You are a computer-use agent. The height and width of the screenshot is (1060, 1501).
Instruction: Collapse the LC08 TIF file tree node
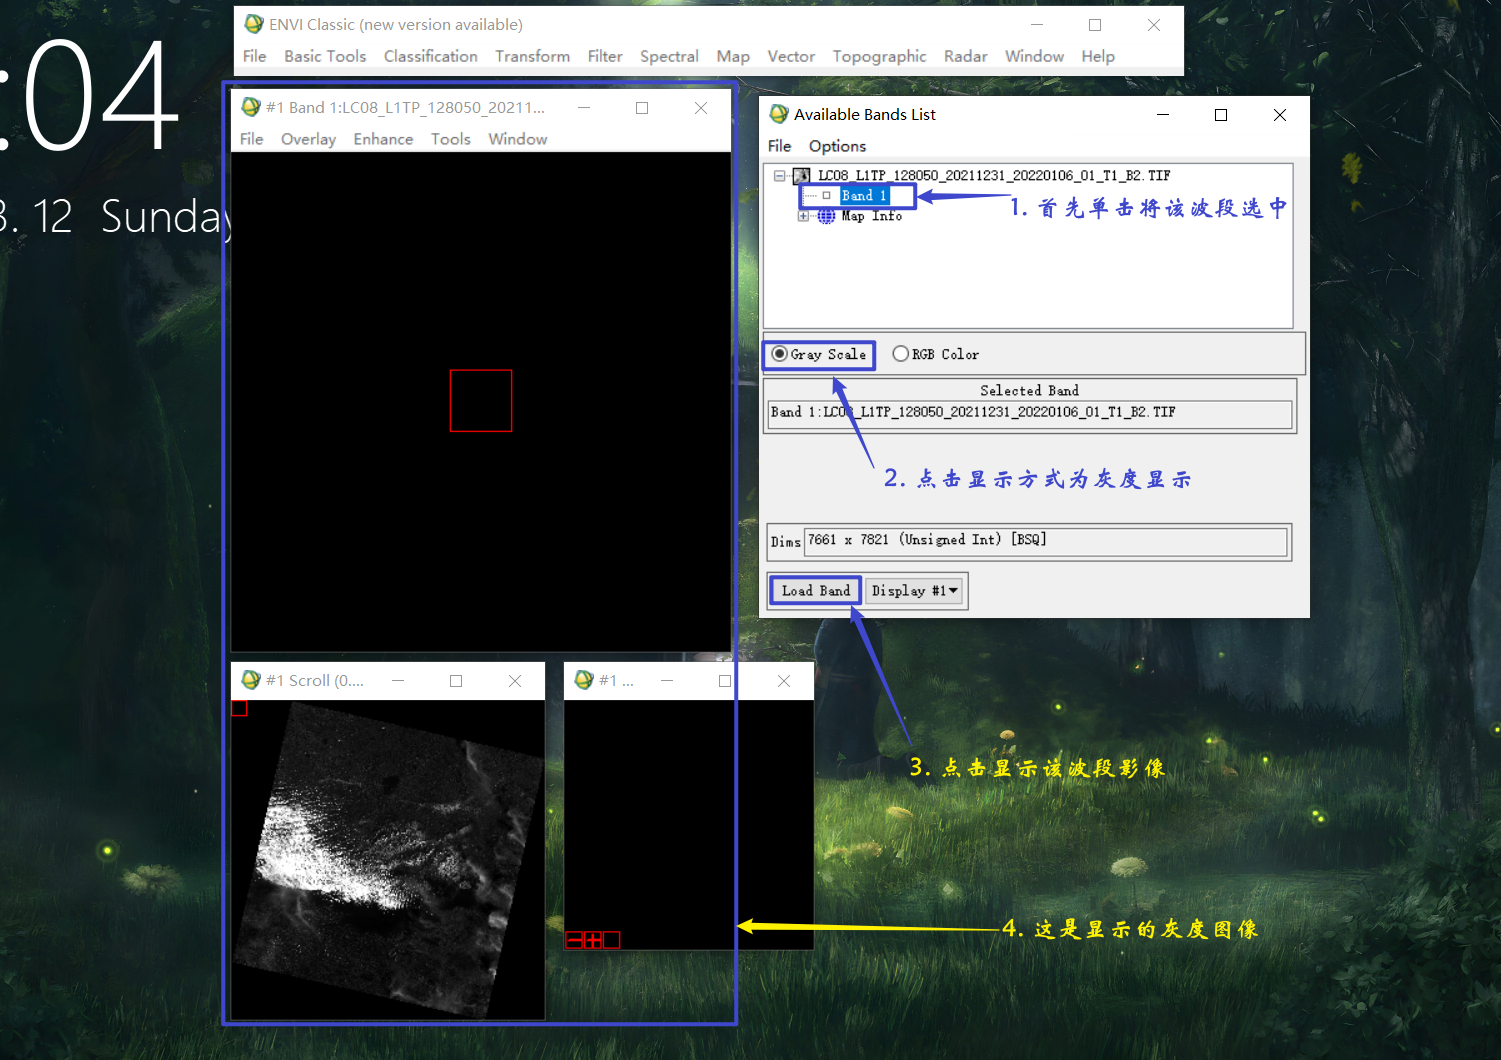(779, 176)
